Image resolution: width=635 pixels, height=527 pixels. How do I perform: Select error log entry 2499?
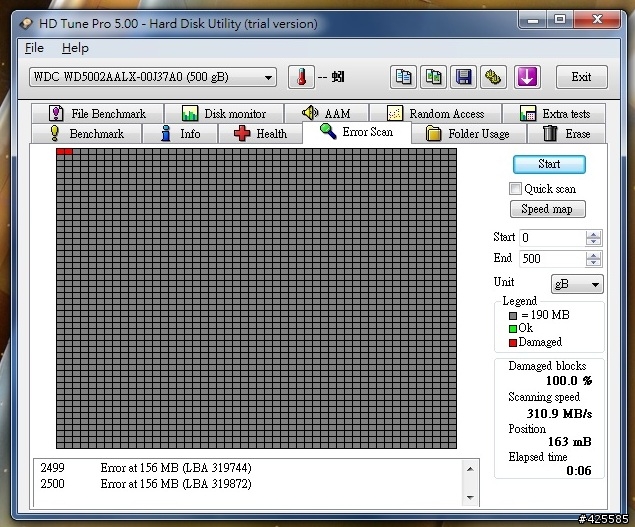point(248,468)
